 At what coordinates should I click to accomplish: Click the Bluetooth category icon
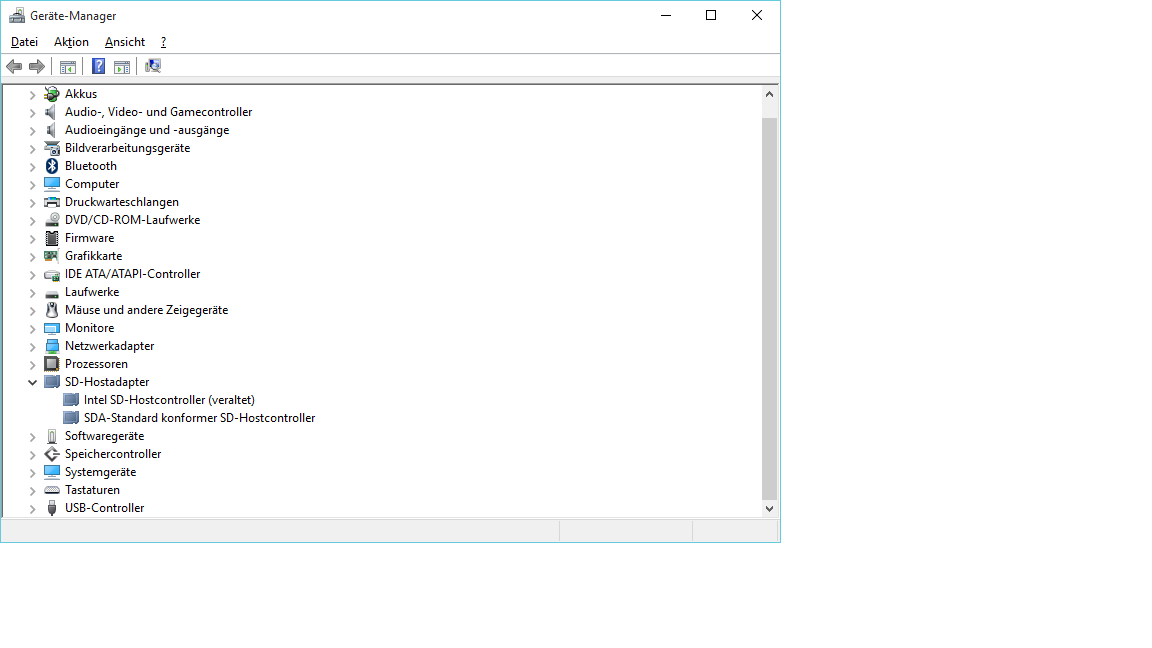[52, 166]
